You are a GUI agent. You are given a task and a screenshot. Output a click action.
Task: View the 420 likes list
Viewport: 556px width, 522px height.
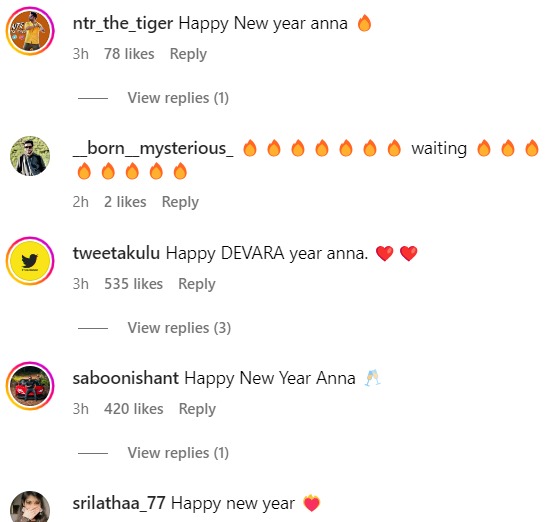pyautogui.click(x=134, y=409)
